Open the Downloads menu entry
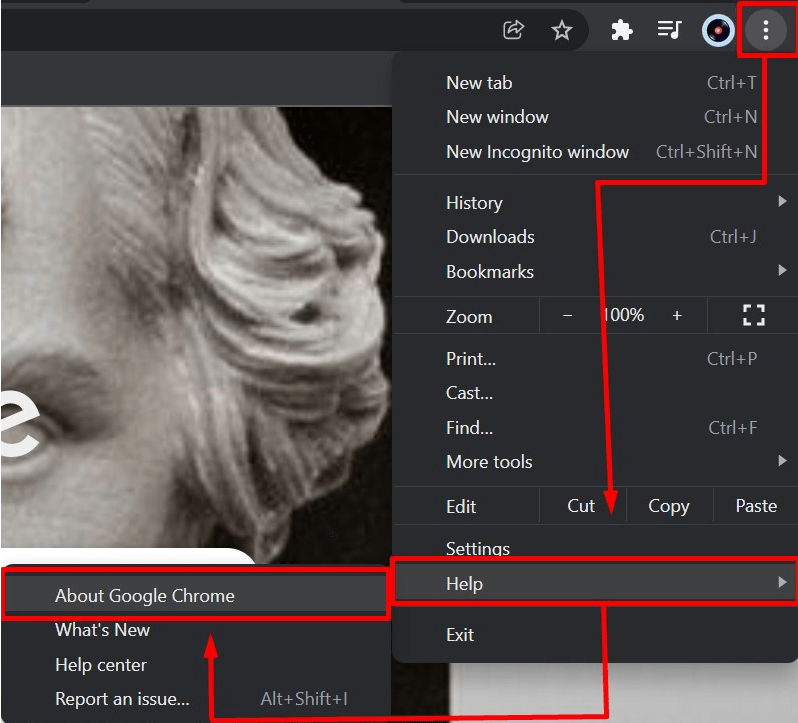798x723 pixels. [490, 237]
